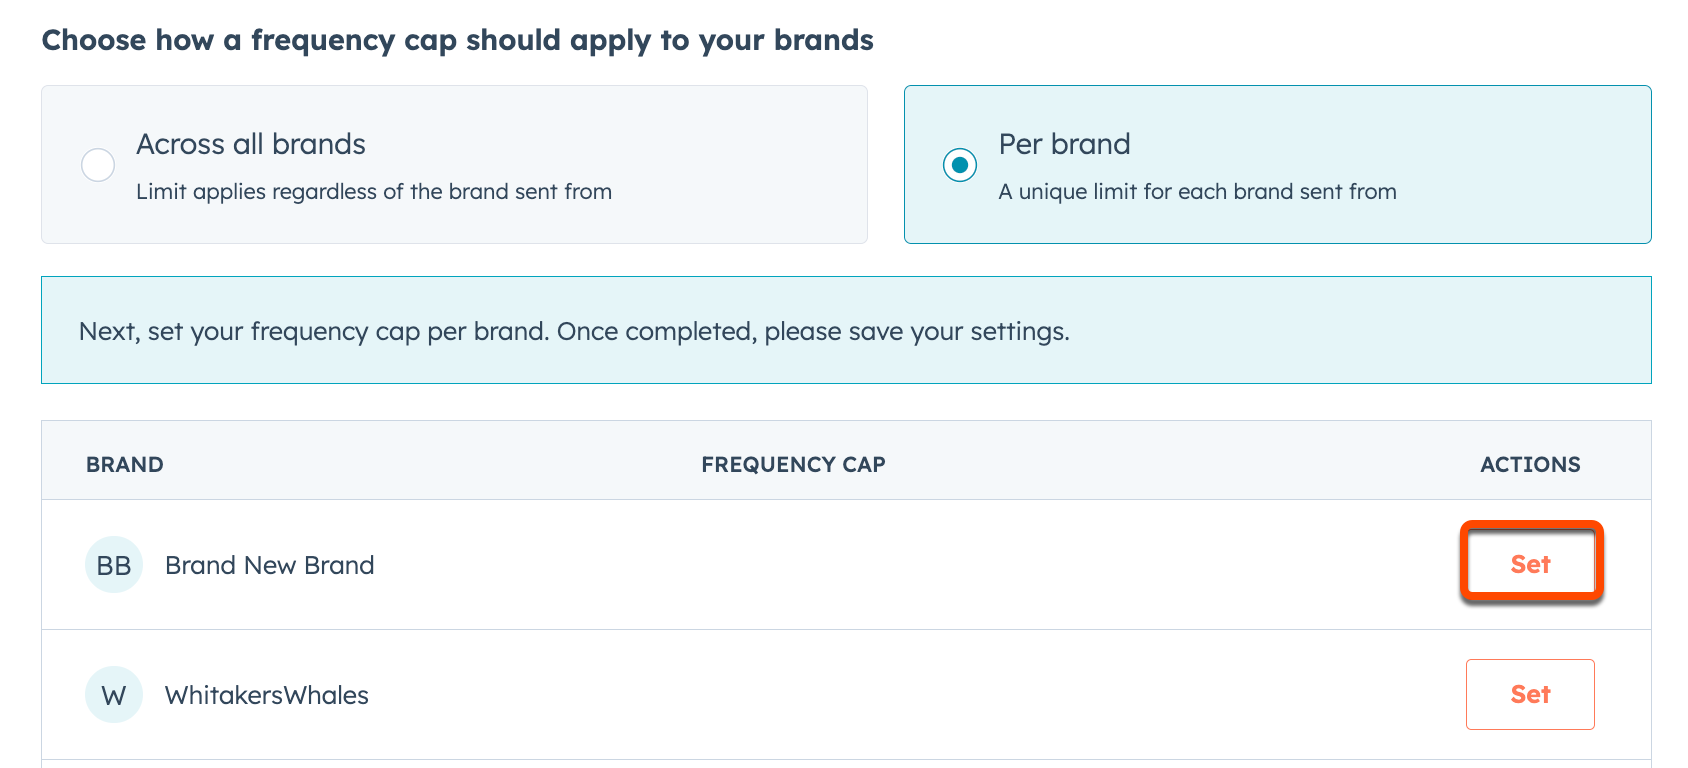Viewport: 1688px width, 768px height.
Task: Click the page heading about frequency caps
Action: tap(457, 40)
